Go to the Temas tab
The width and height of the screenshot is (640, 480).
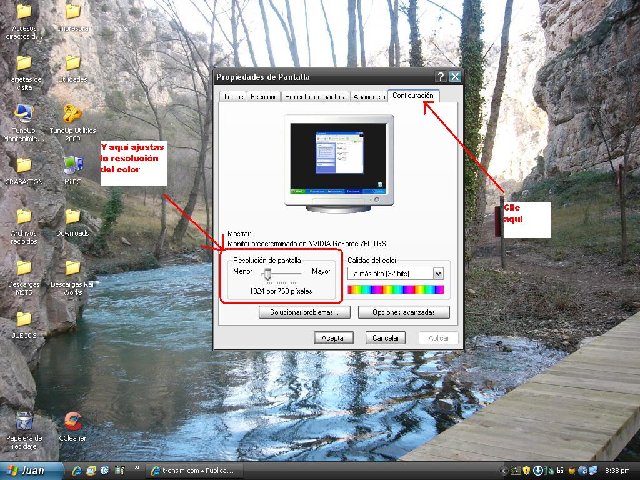coord(233,97)
